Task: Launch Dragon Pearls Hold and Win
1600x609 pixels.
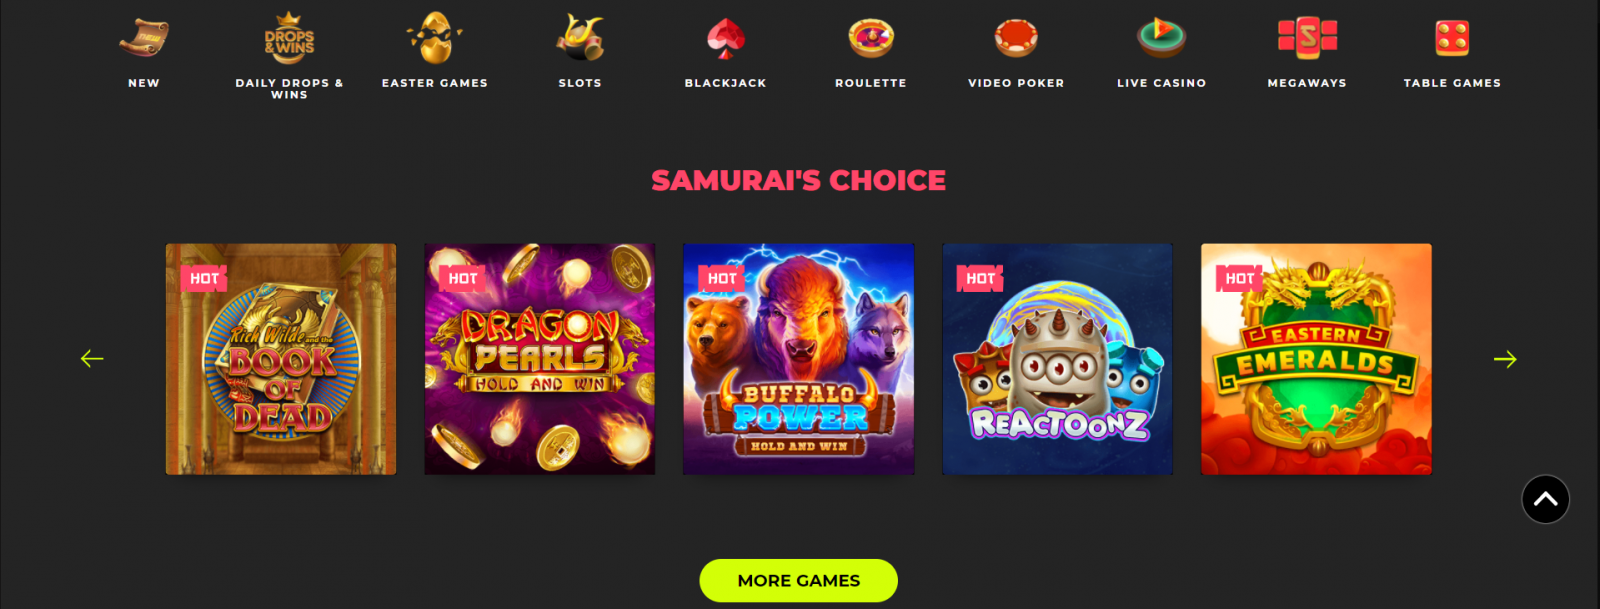Action: pos(540,359)
